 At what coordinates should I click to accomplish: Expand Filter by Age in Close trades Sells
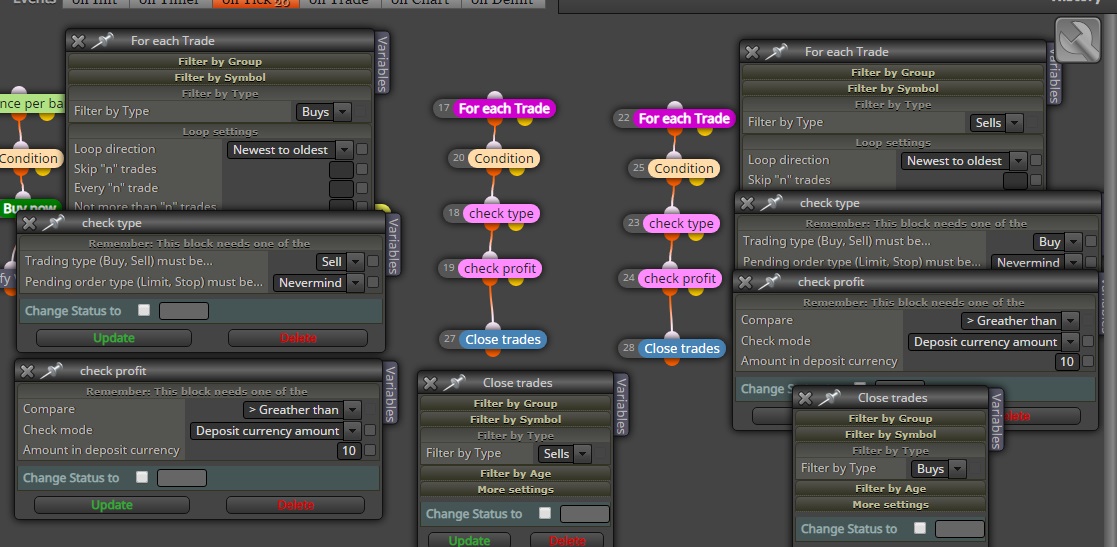click(x=515, y=473)
